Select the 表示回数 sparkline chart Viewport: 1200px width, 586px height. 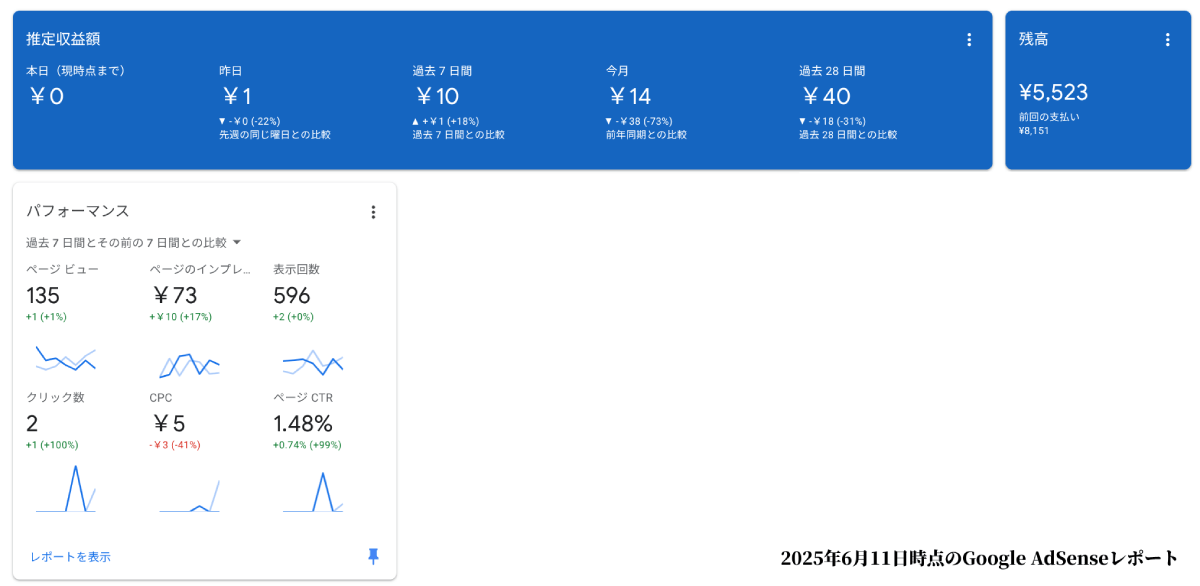coord(313,361)
